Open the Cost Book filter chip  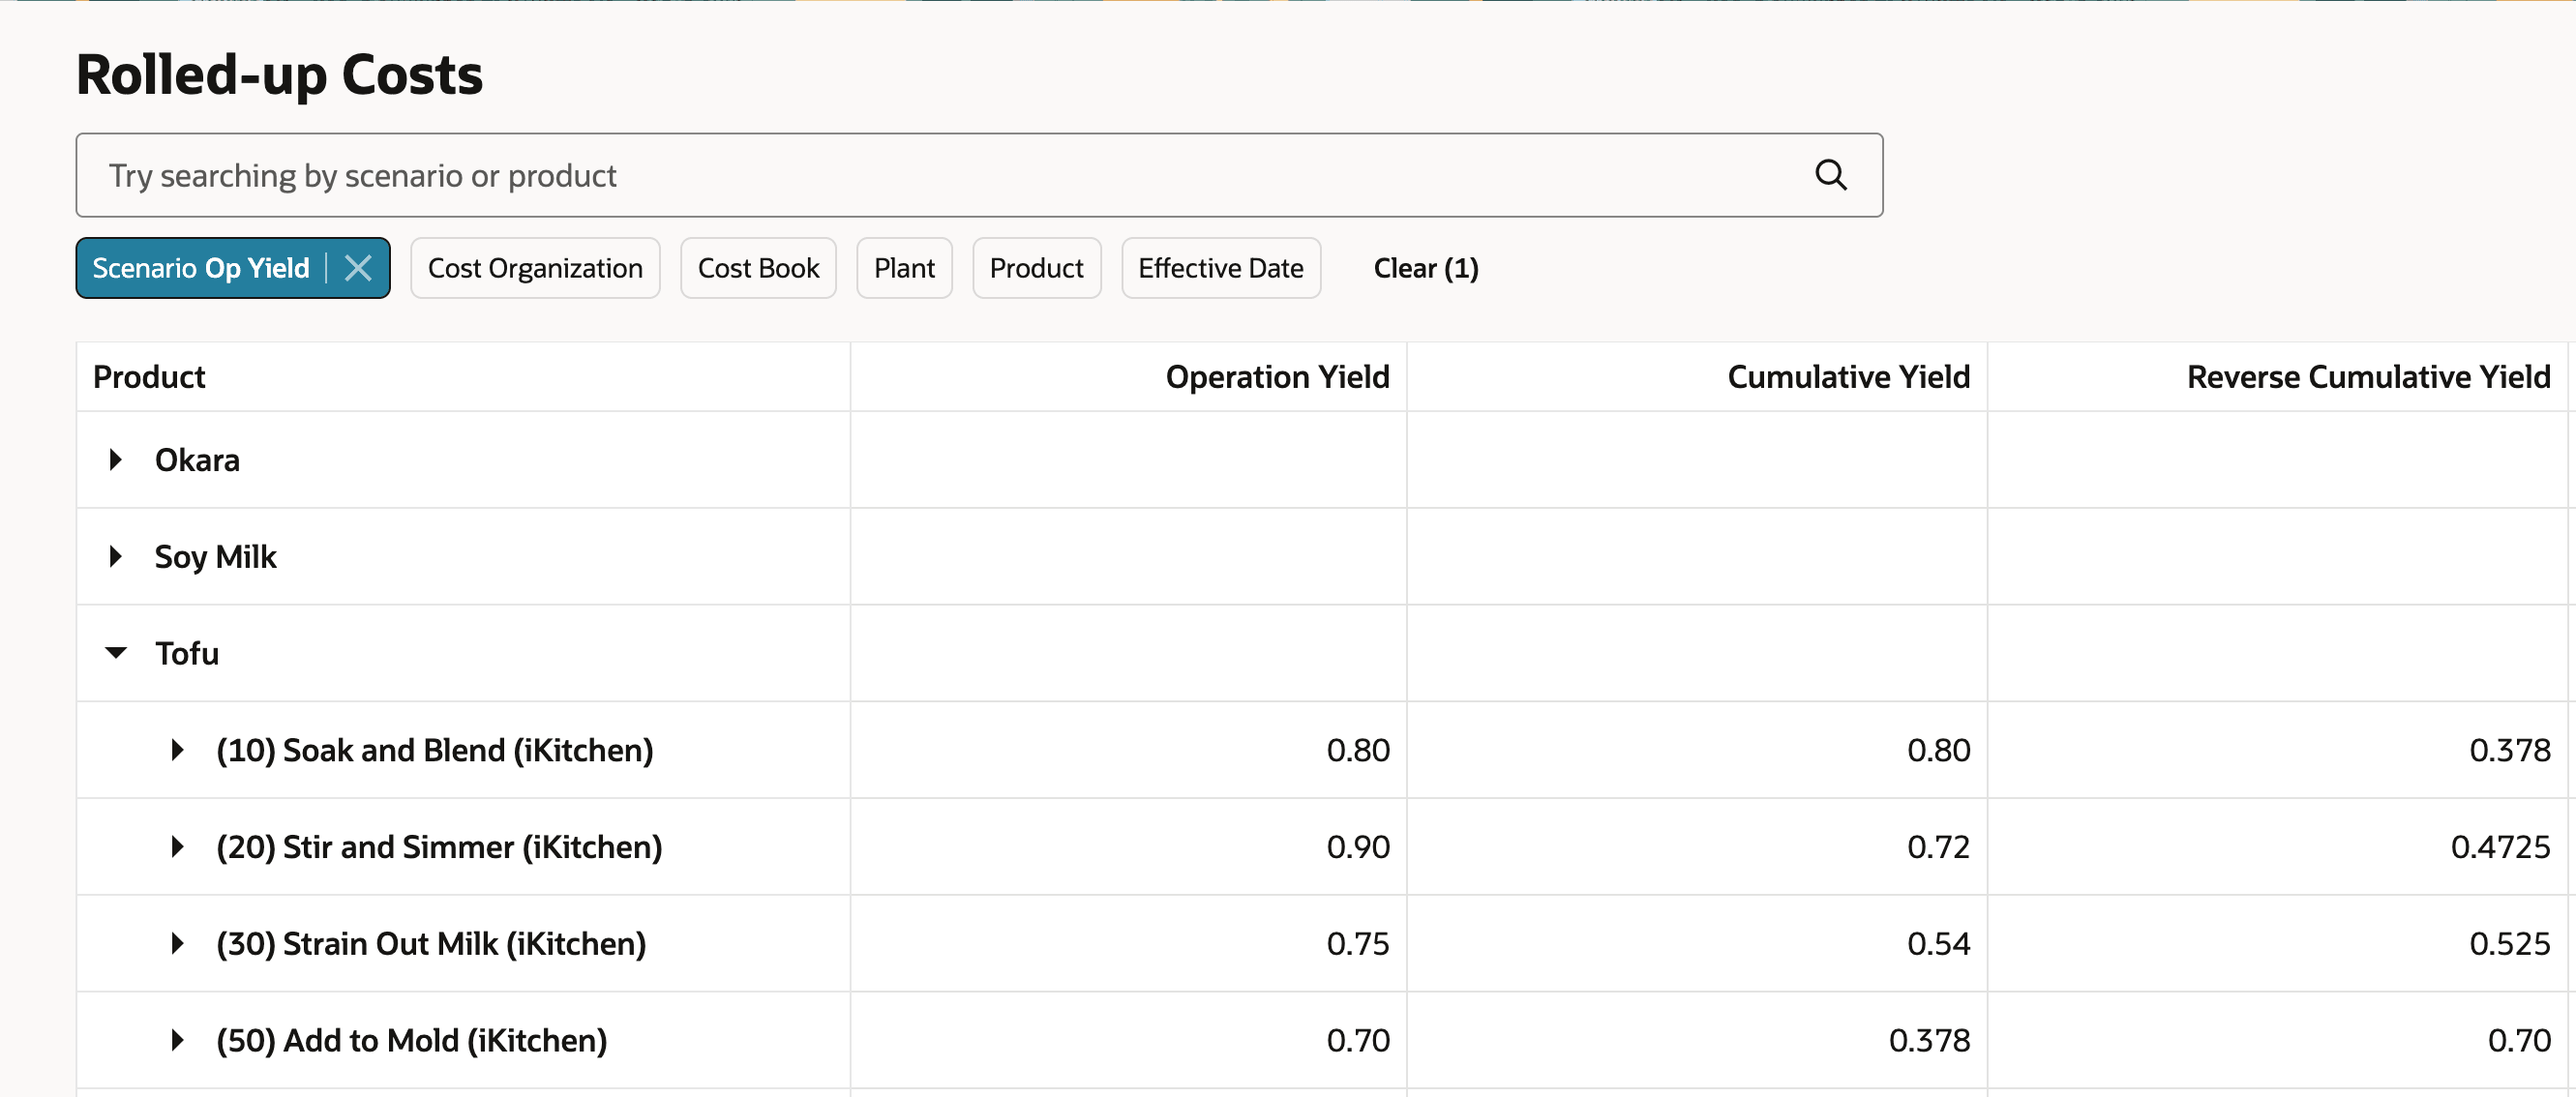click(758, 268)
